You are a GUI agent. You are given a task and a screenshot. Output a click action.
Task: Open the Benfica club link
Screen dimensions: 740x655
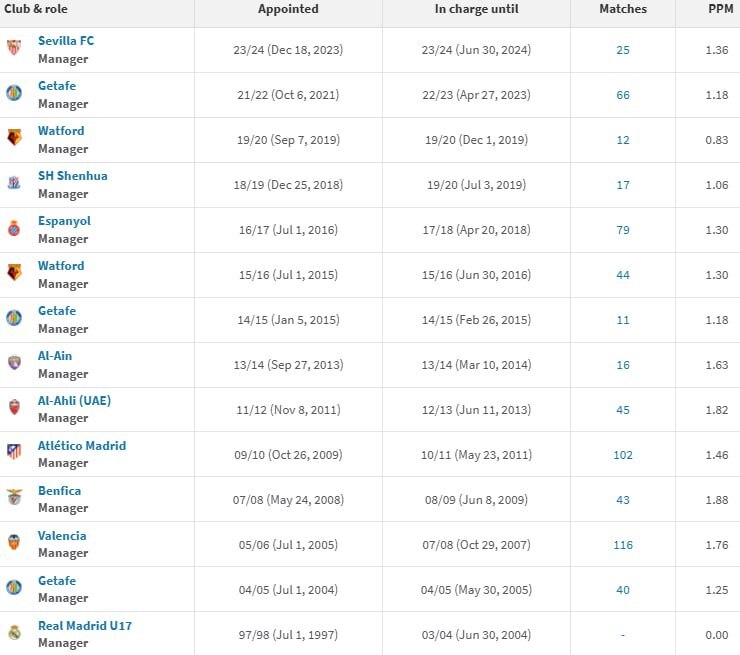60,491
